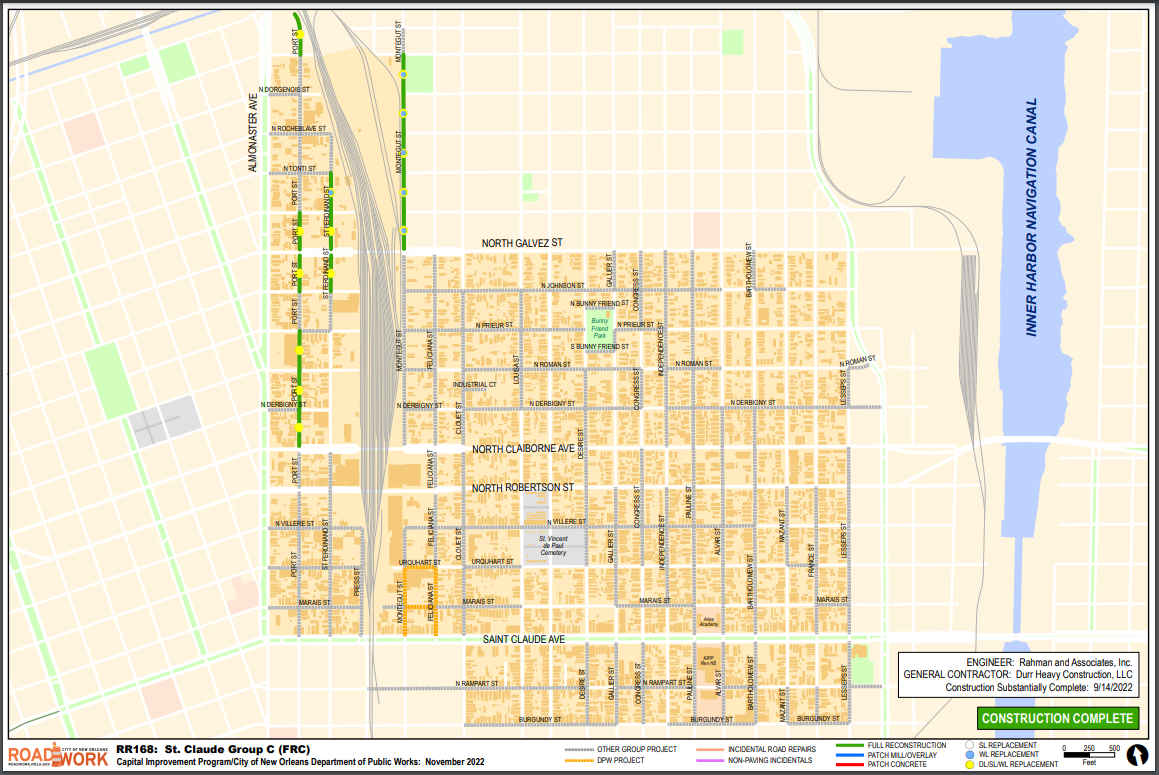Click the N Johnson St label
The height and width of the screenshot is (775, 1159).
[x=562, y=285]
